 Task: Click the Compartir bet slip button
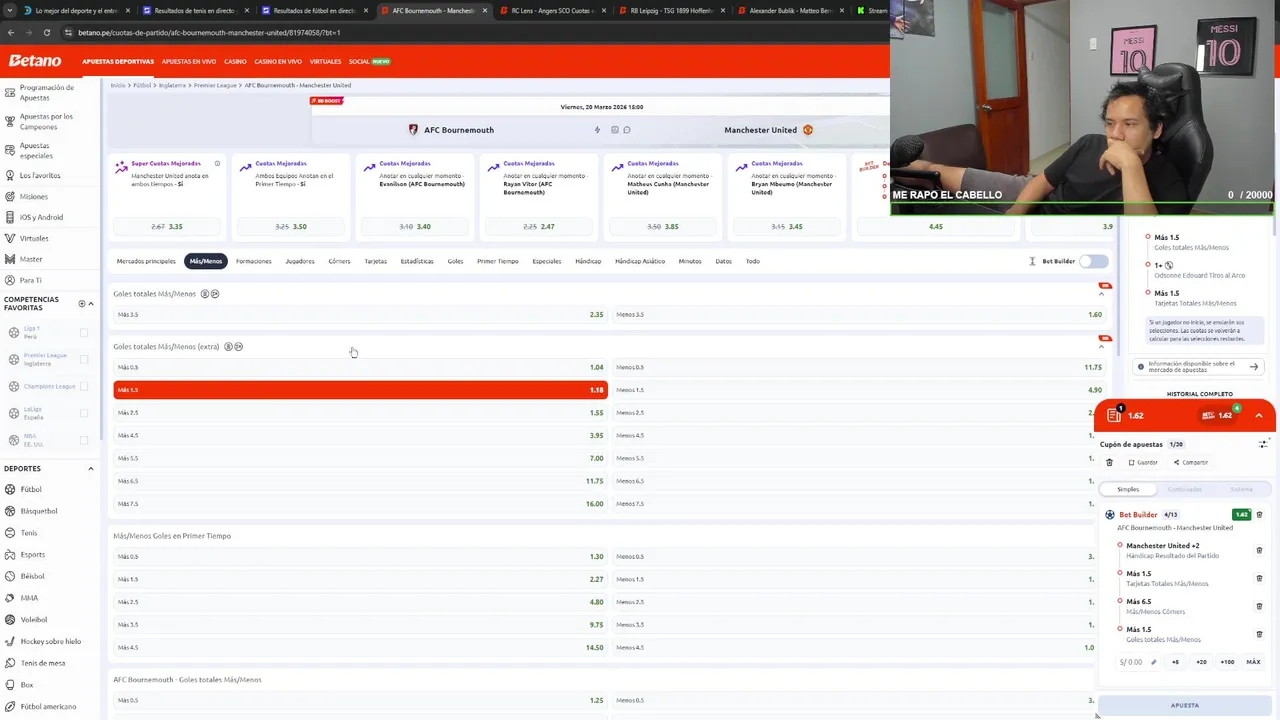click(x=1191, y=462)
